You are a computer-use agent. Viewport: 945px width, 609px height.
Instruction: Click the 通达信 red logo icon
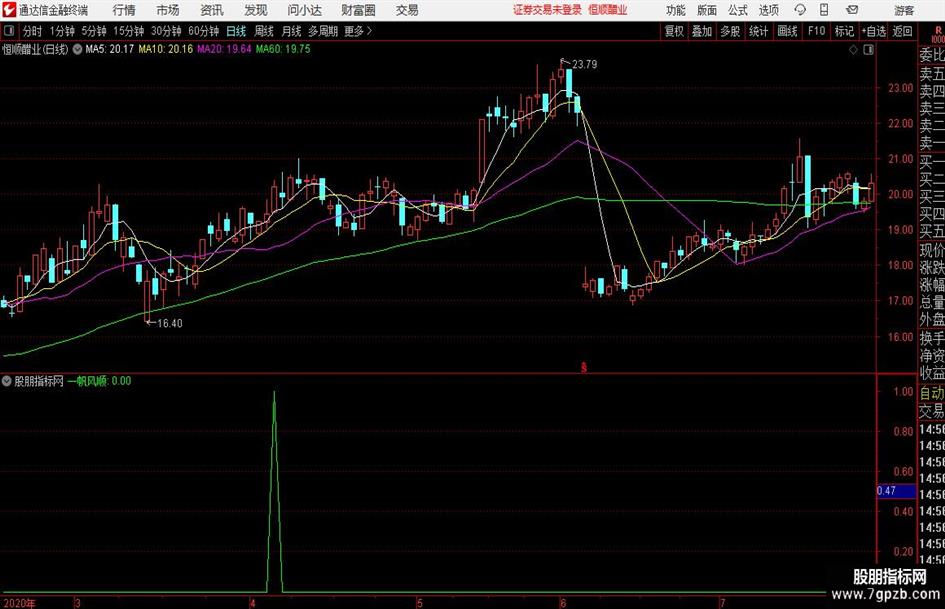click(x=9, y=10)
